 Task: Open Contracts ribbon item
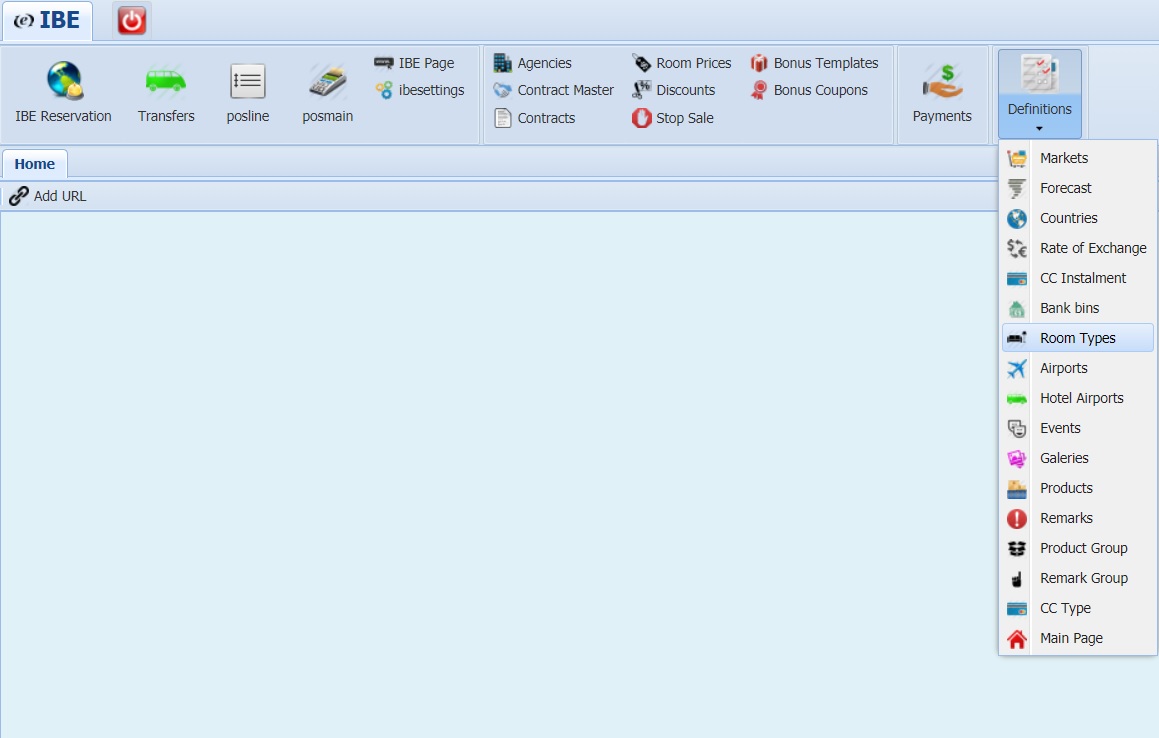(534, 118)
